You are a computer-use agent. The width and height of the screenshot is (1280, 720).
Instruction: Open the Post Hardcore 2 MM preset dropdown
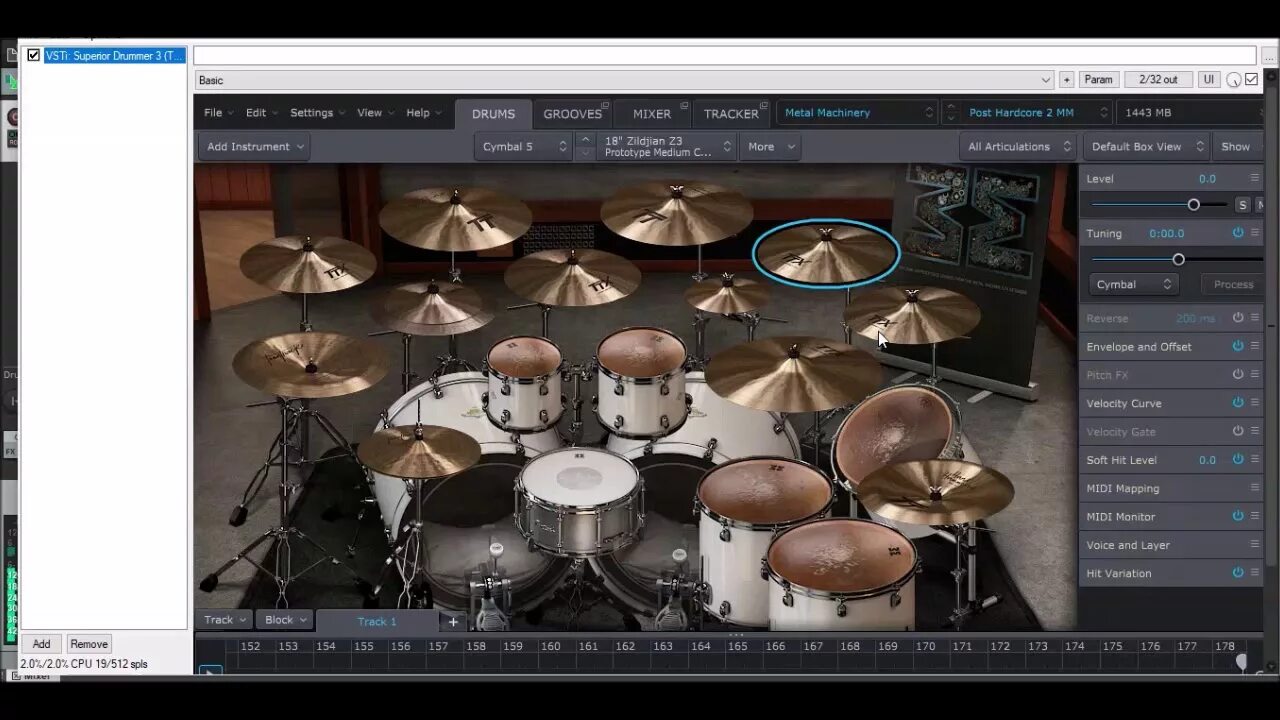pyautogui.click(x=1036, y=113)
